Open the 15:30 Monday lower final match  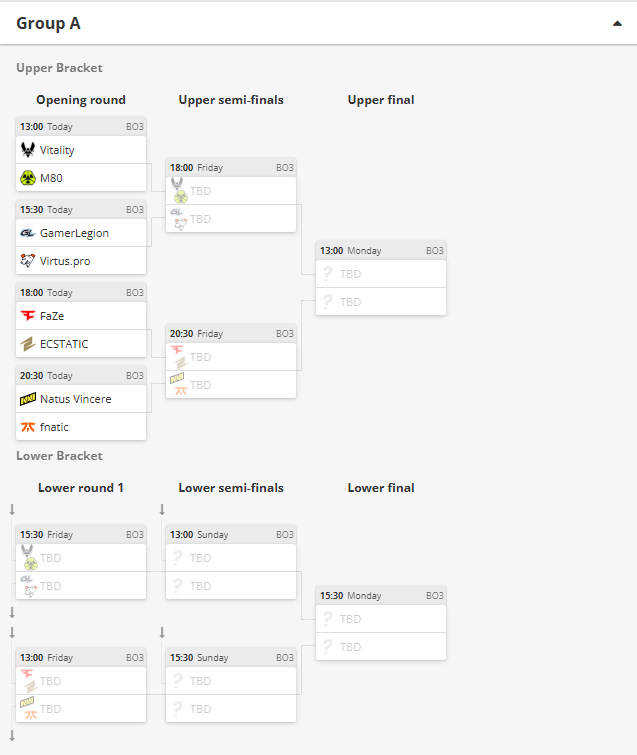point(381,623)
